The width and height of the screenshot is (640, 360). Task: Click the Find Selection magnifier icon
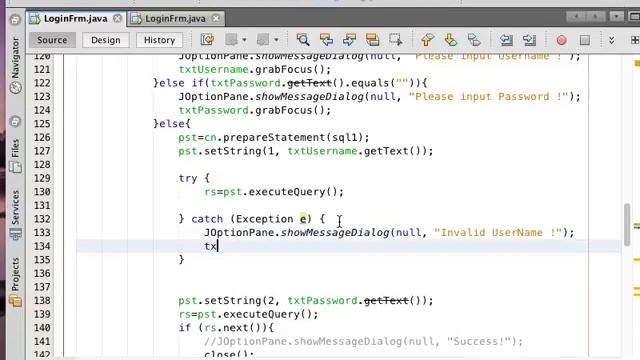303,40
